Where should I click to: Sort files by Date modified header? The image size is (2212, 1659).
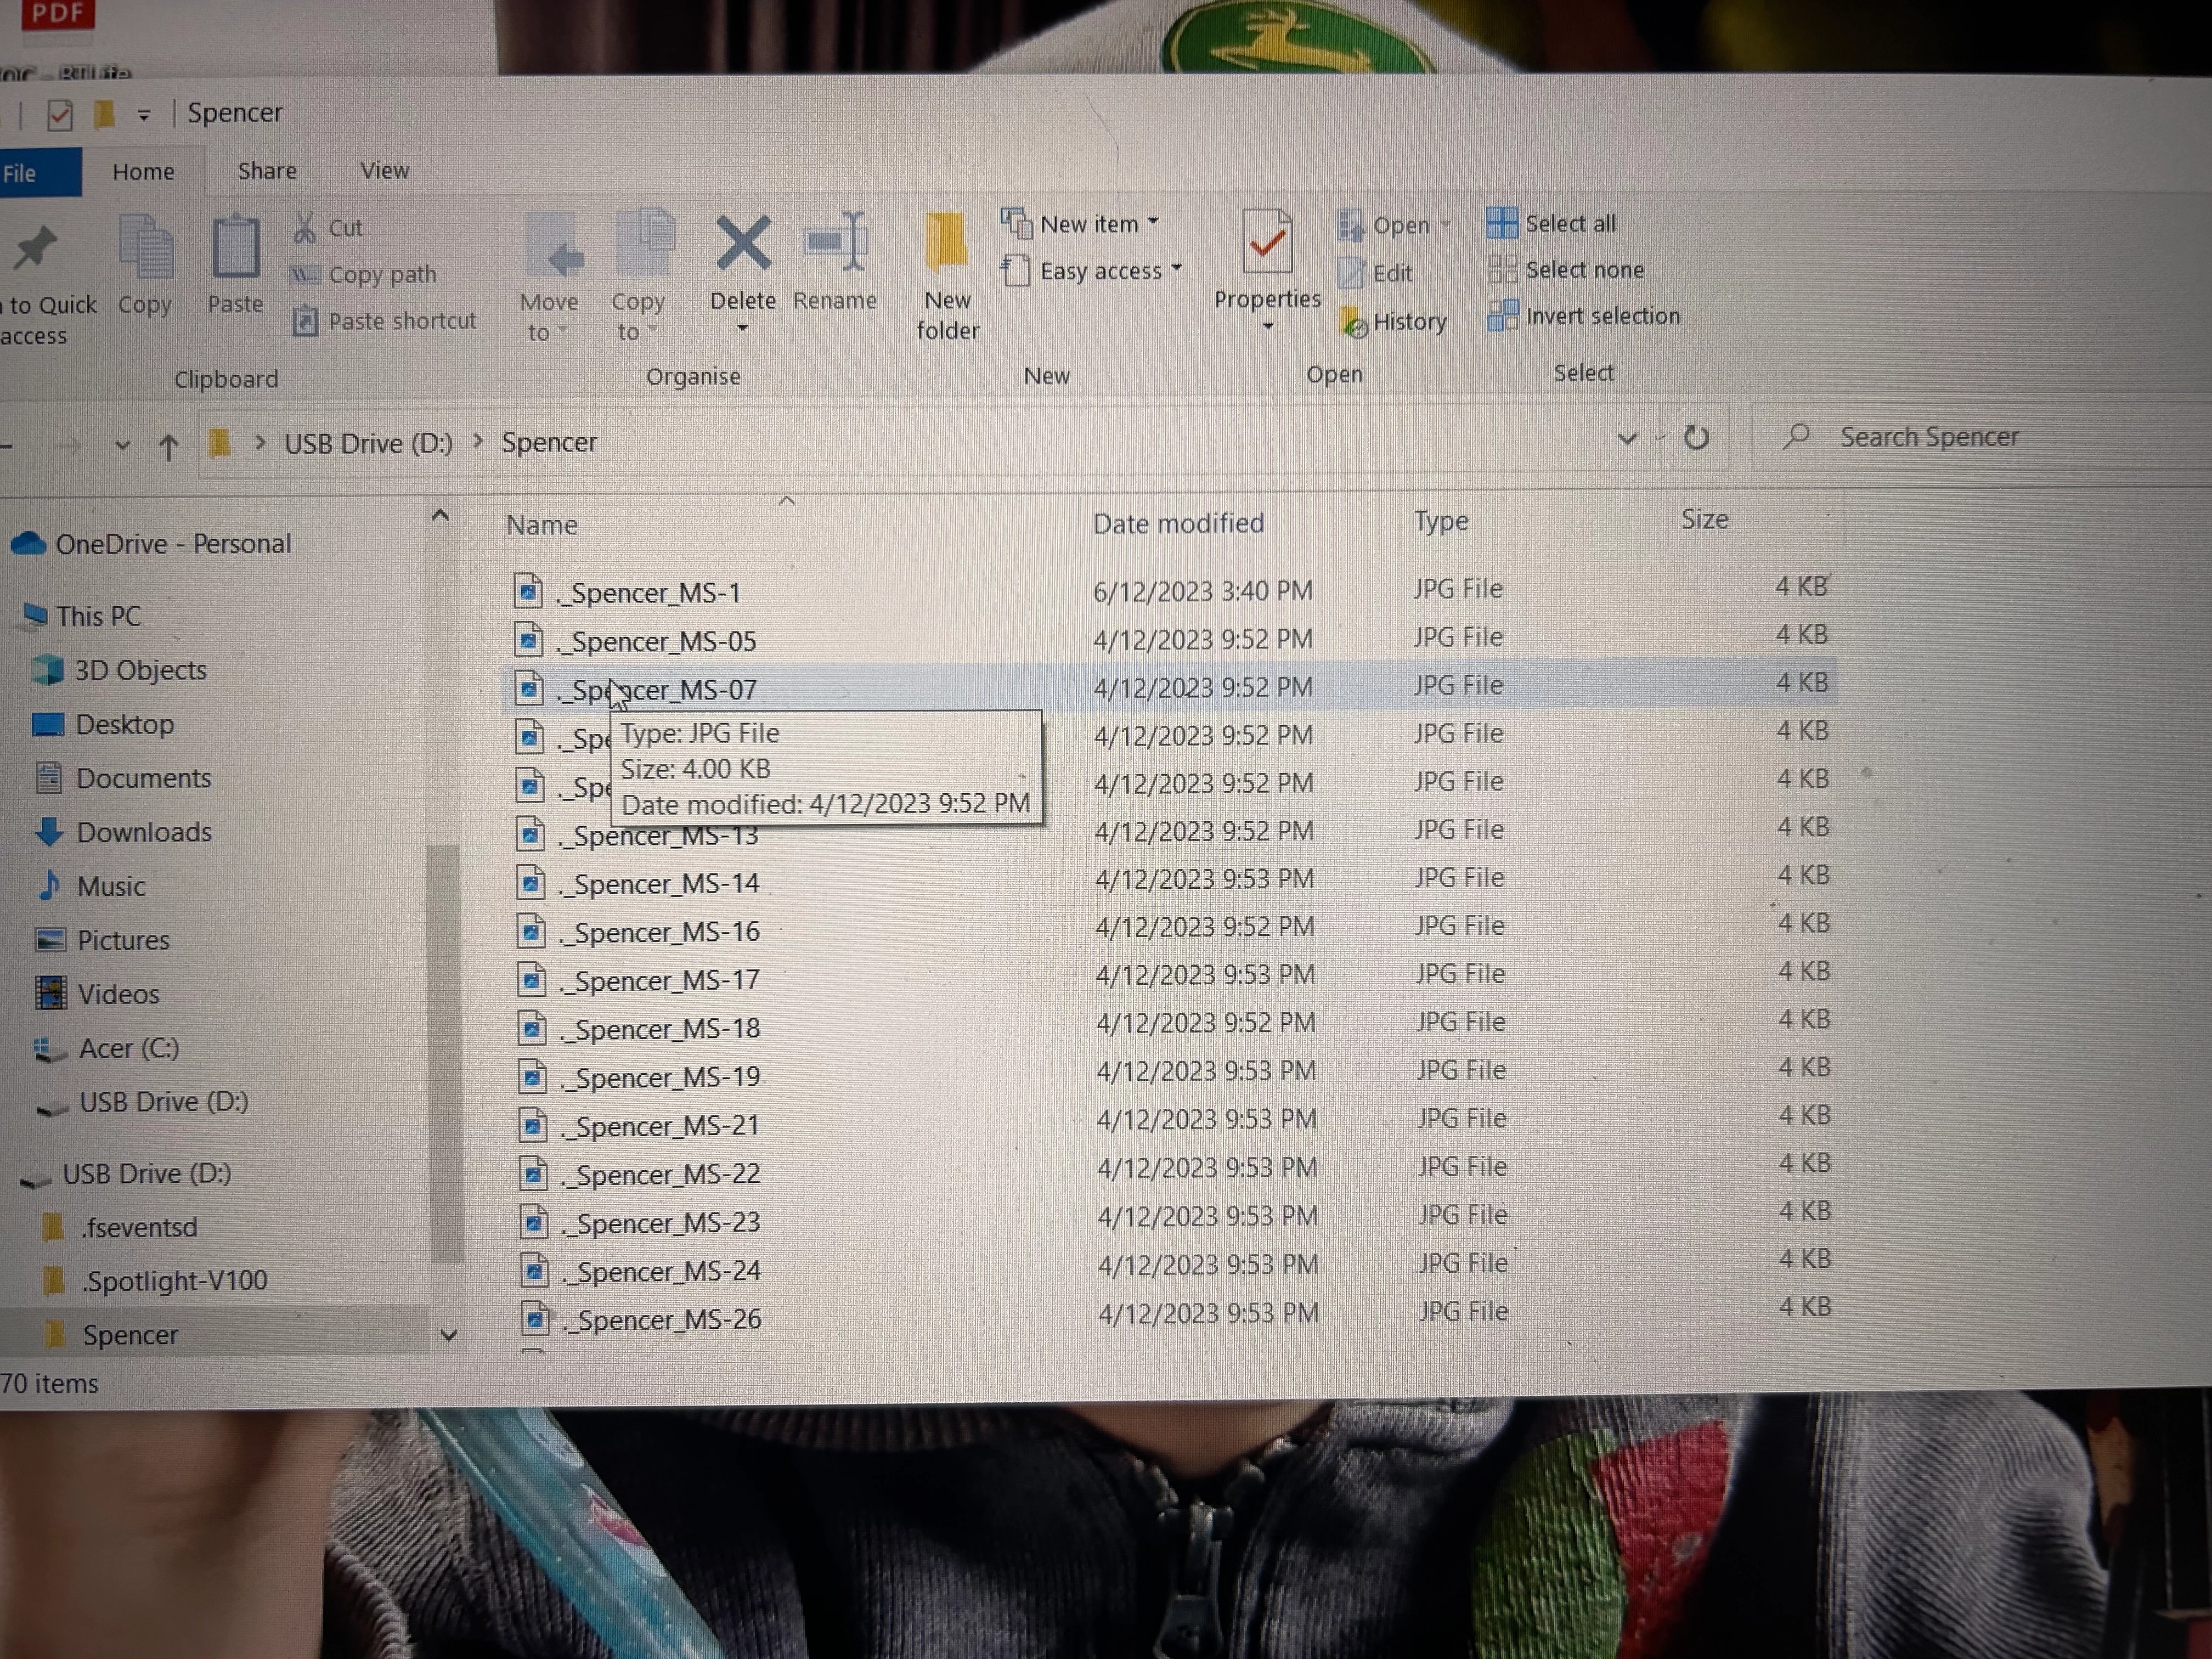point(1177,523)
